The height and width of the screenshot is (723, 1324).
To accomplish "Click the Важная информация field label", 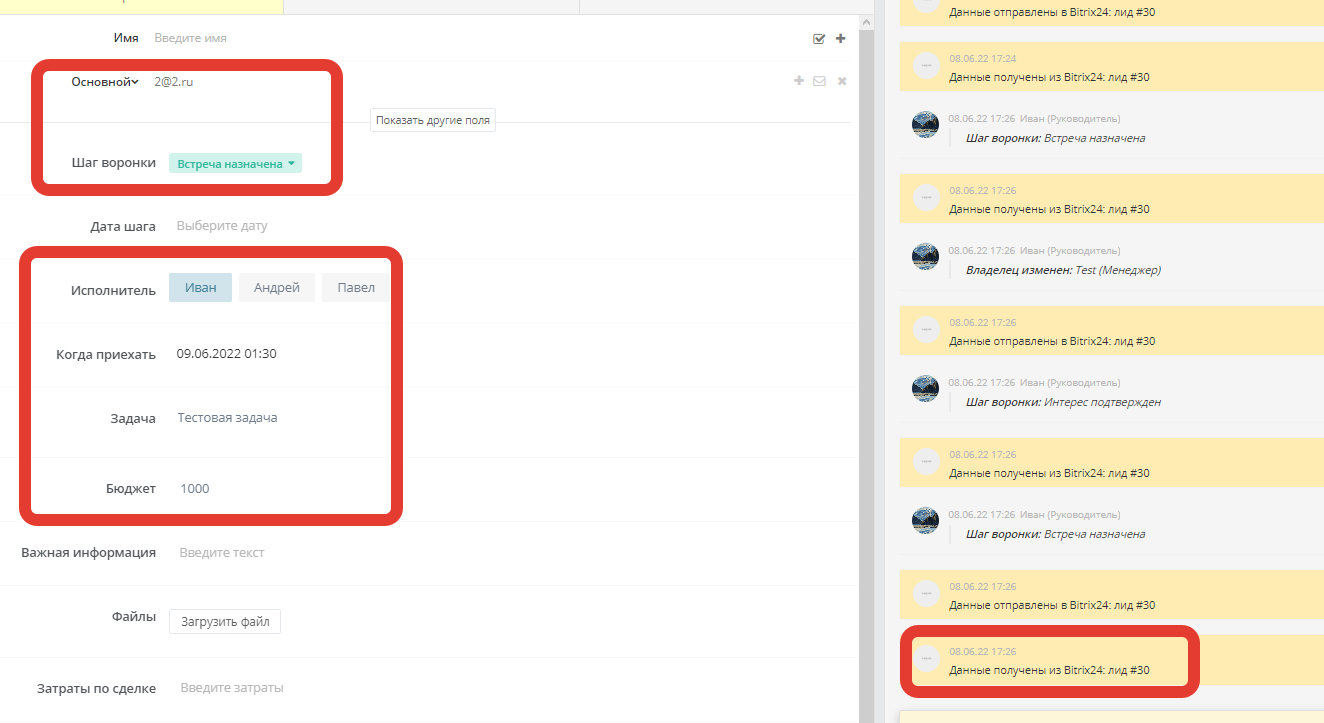I will (88, 552).
